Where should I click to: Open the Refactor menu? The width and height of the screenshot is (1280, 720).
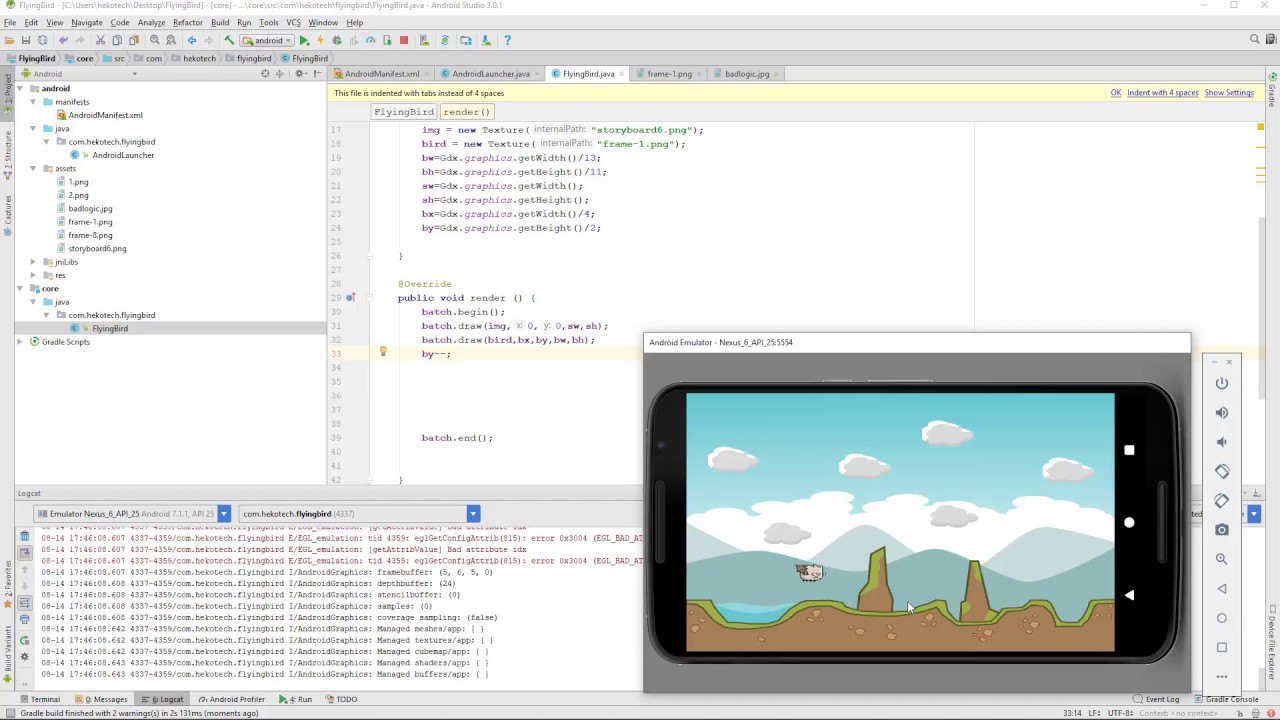pyautogui.click(x=187, y=22)
